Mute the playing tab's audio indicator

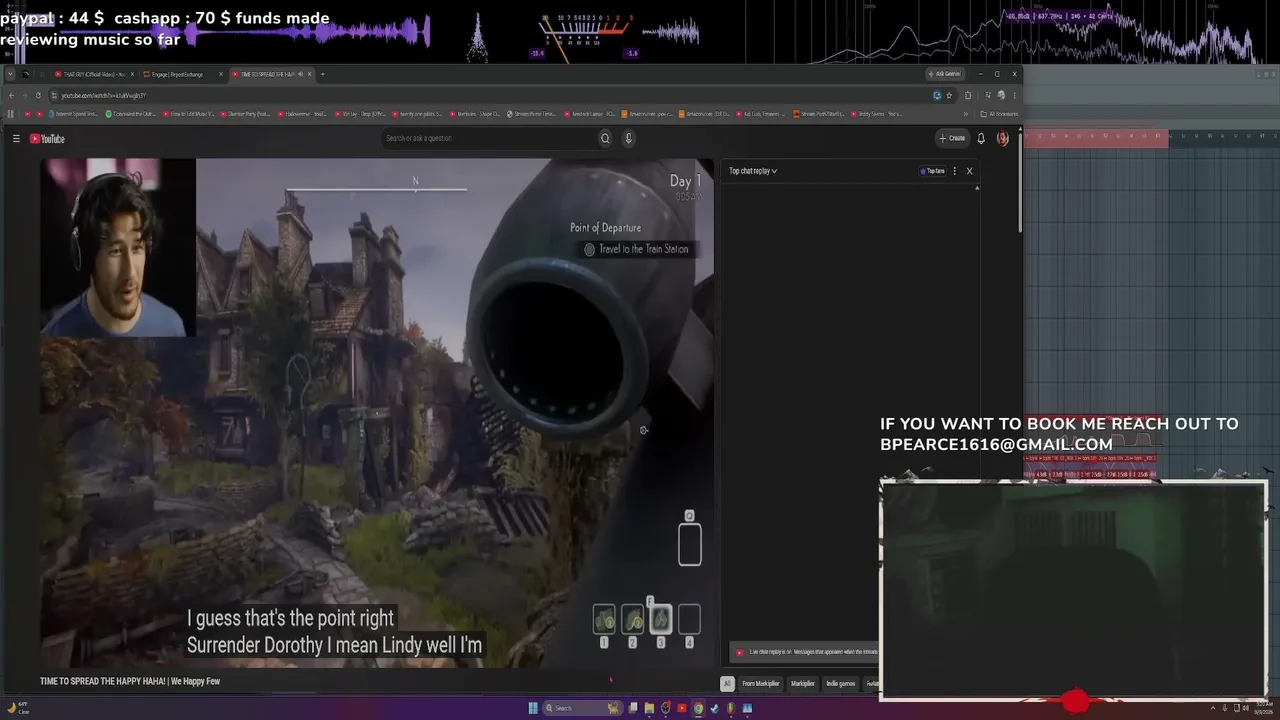299,74
